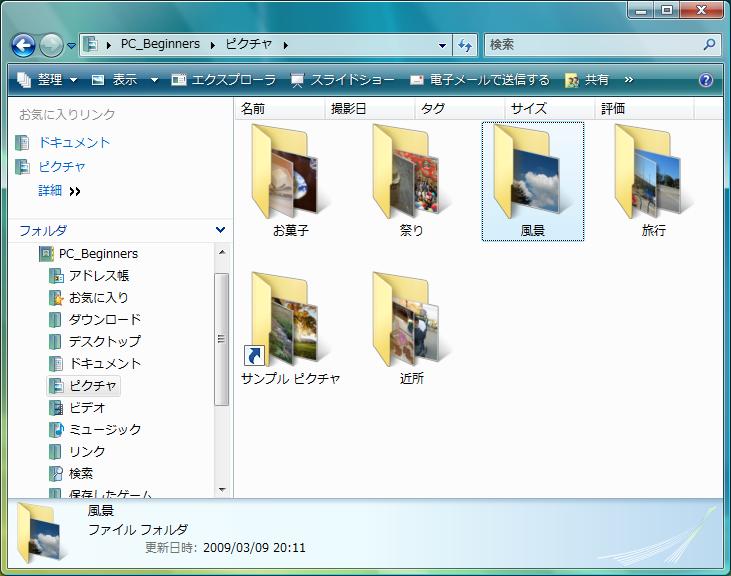Open the address bar history dropdown
Image resolution: width=731 pixels, height=576 pixels.
442,45
